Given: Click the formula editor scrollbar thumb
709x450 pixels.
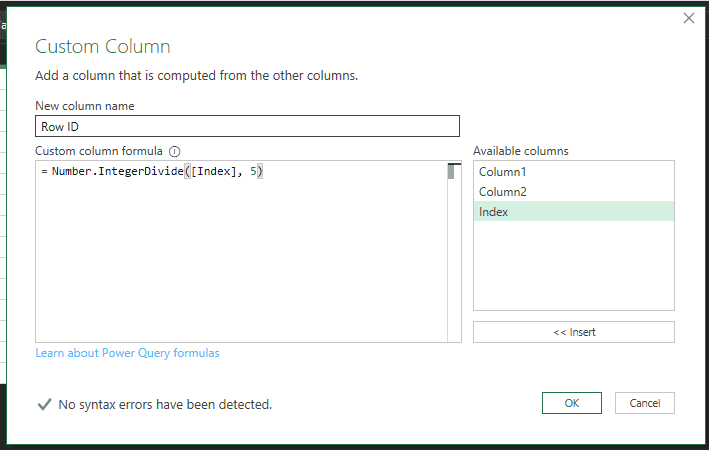Looking at the screenshot, I should click(451, 172).
